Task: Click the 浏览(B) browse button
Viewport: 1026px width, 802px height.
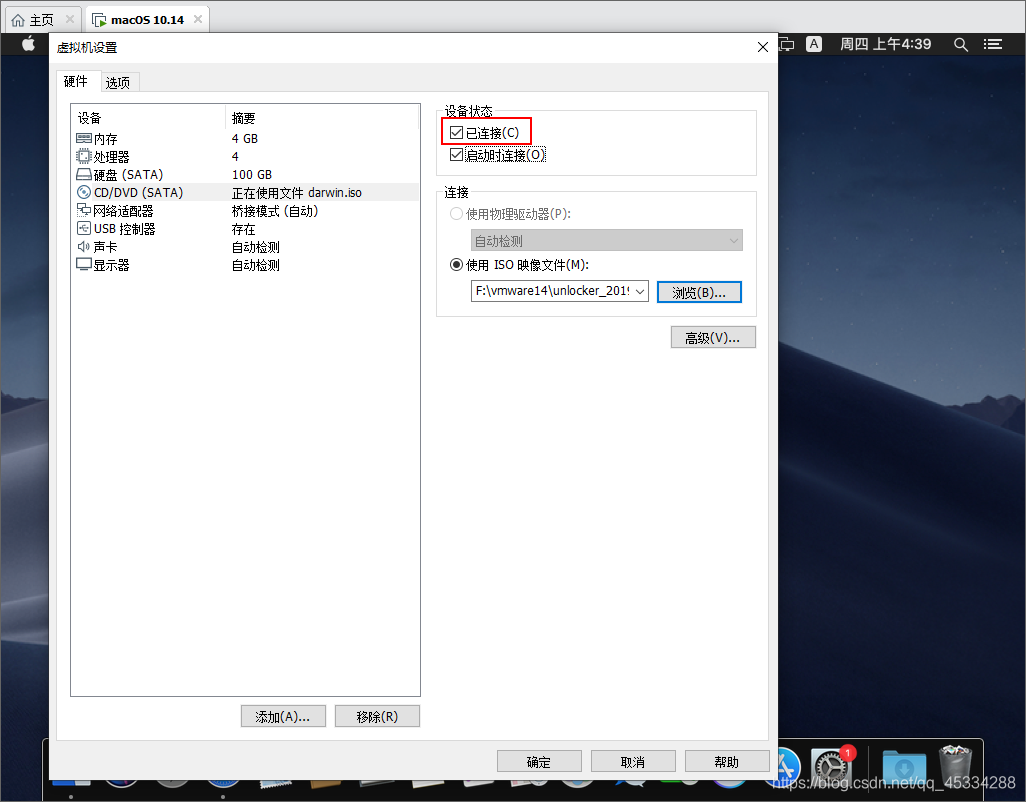Action: (x=698, y=291)
